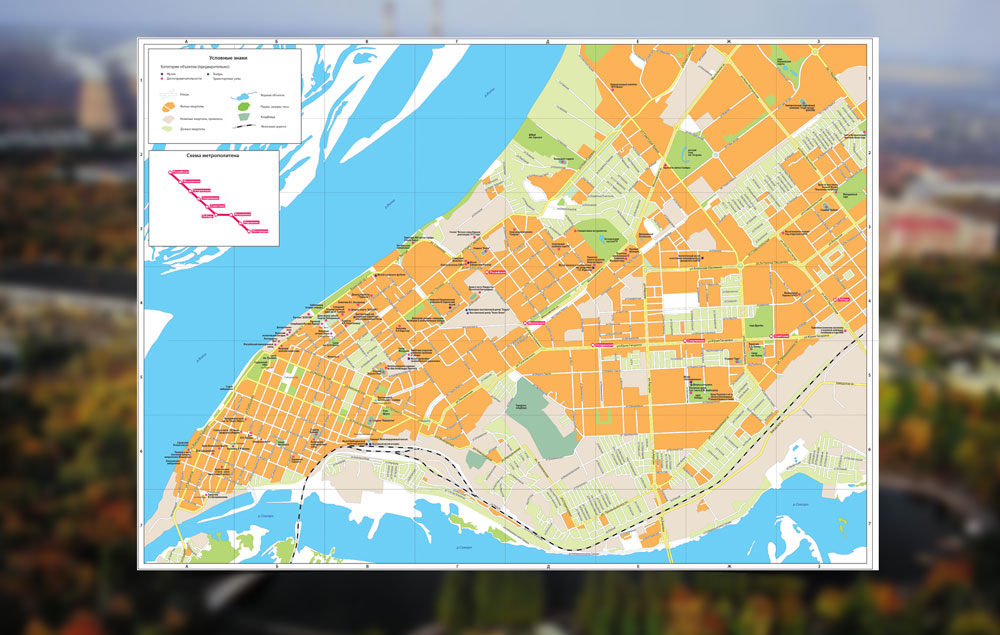Click grid column letter Г on the top border

[x=457, y=41]
